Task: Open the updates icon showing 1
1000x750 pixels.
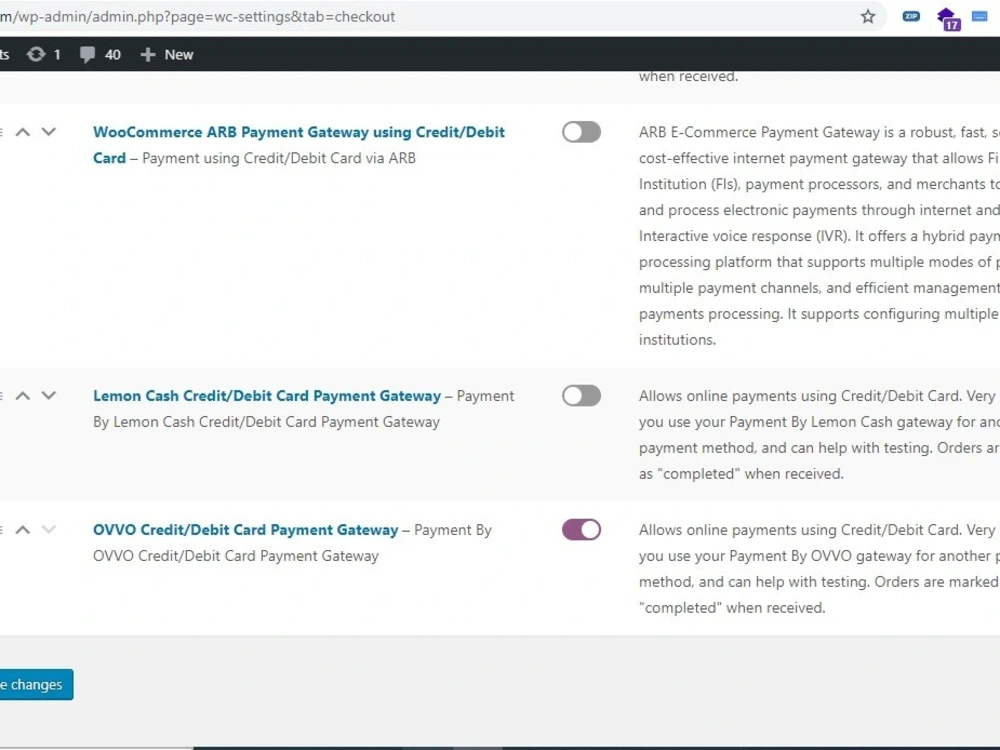Action: 43,55
